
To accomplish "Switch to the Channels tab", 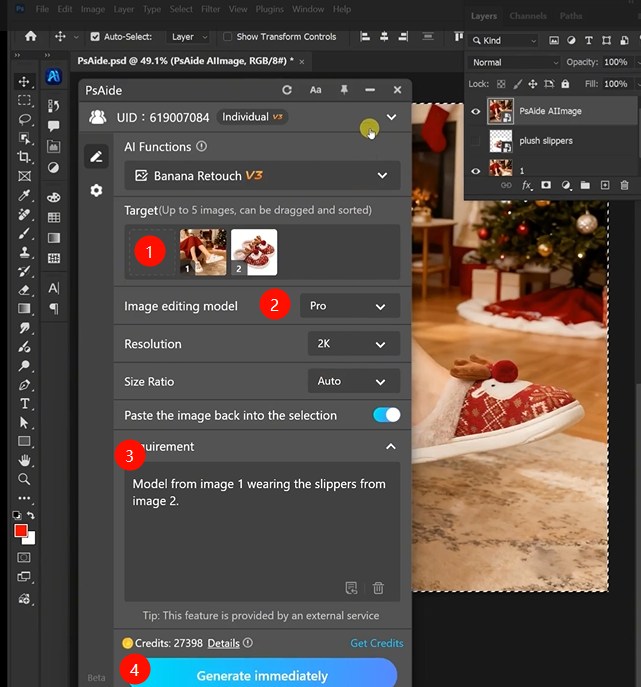I will coord(528,16).
